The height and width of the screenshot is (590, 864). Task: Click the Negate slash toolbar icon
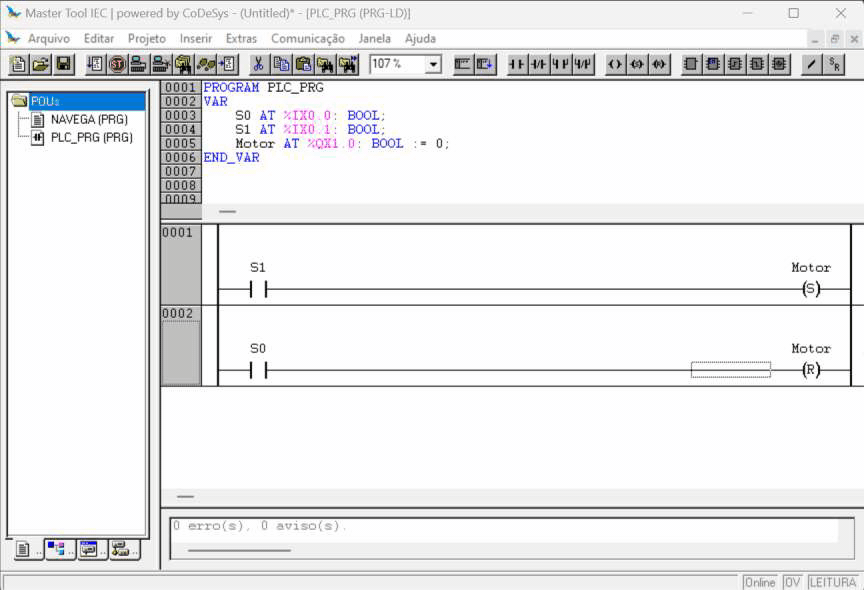pyautogui.click(x=811, y=64)
